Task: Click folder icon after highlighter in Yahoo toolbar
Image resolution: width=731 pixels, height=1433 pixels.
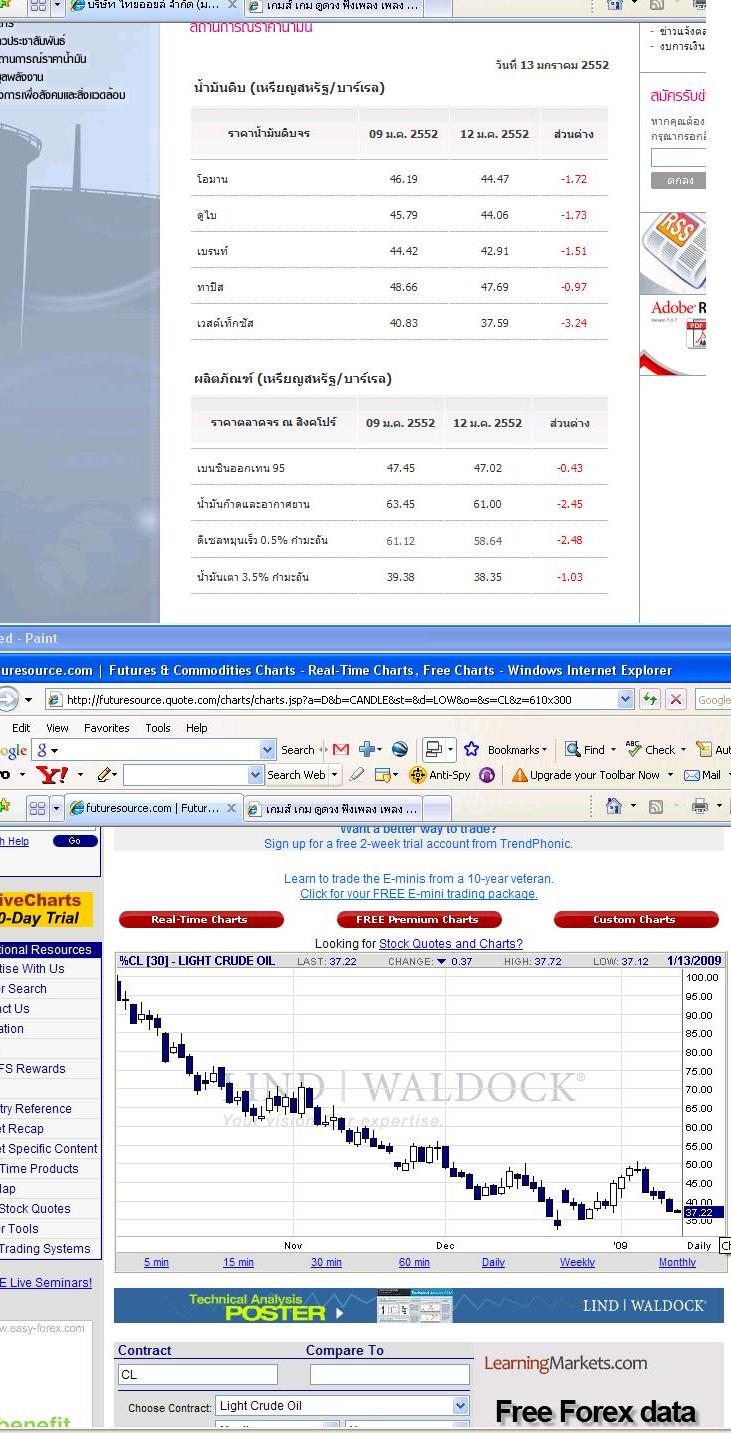Action: click(381, 775)
